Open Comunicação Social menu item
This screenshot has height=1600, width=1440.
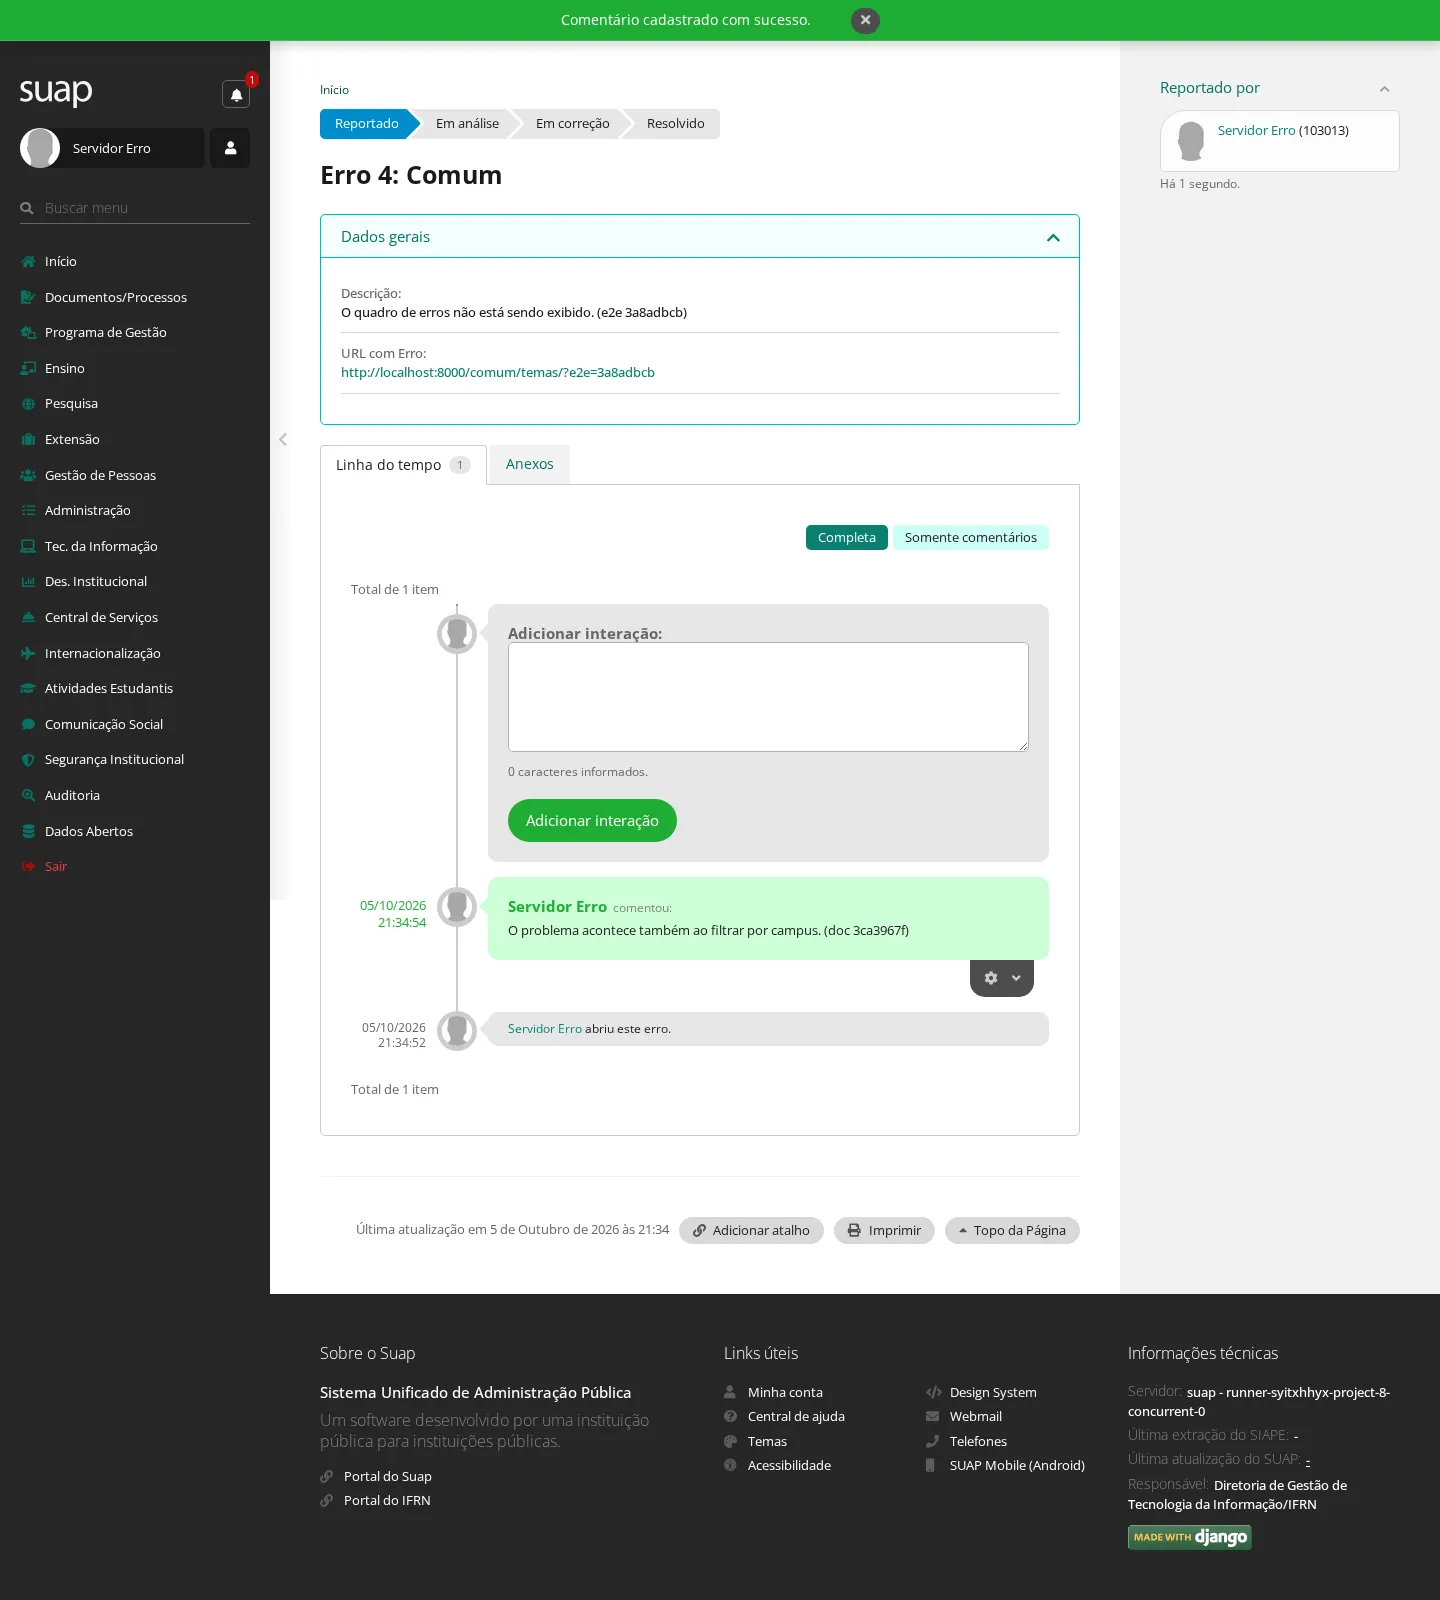(x=104, y=725)
